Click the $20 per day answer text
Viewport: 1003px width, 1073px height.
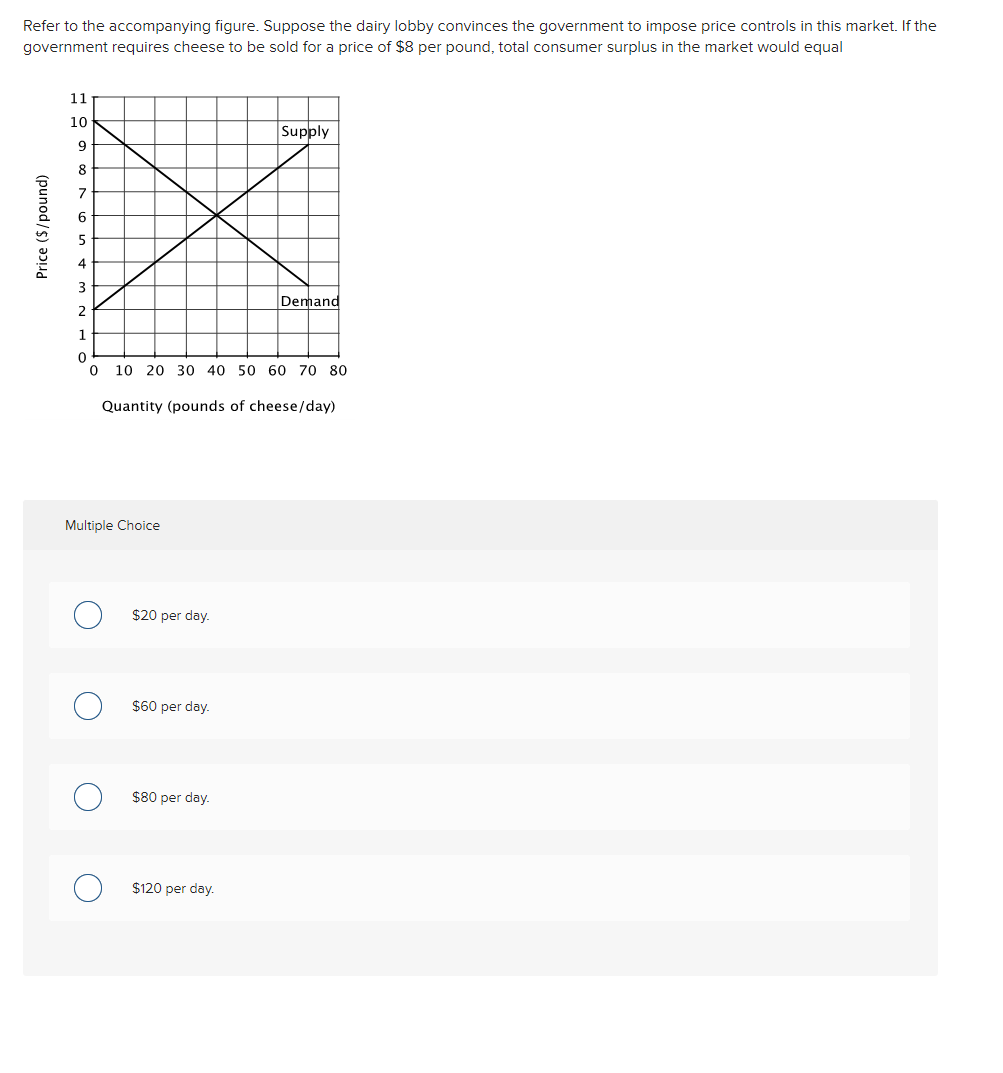171,615
